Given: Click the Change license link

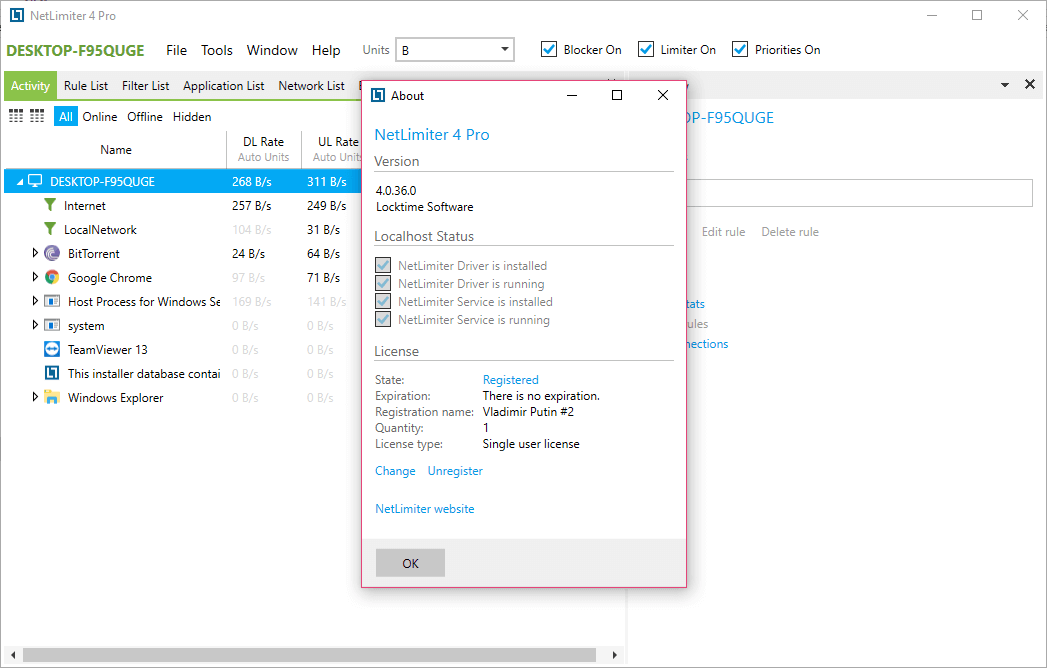Looking at the screenshot, I should (395, 471).
